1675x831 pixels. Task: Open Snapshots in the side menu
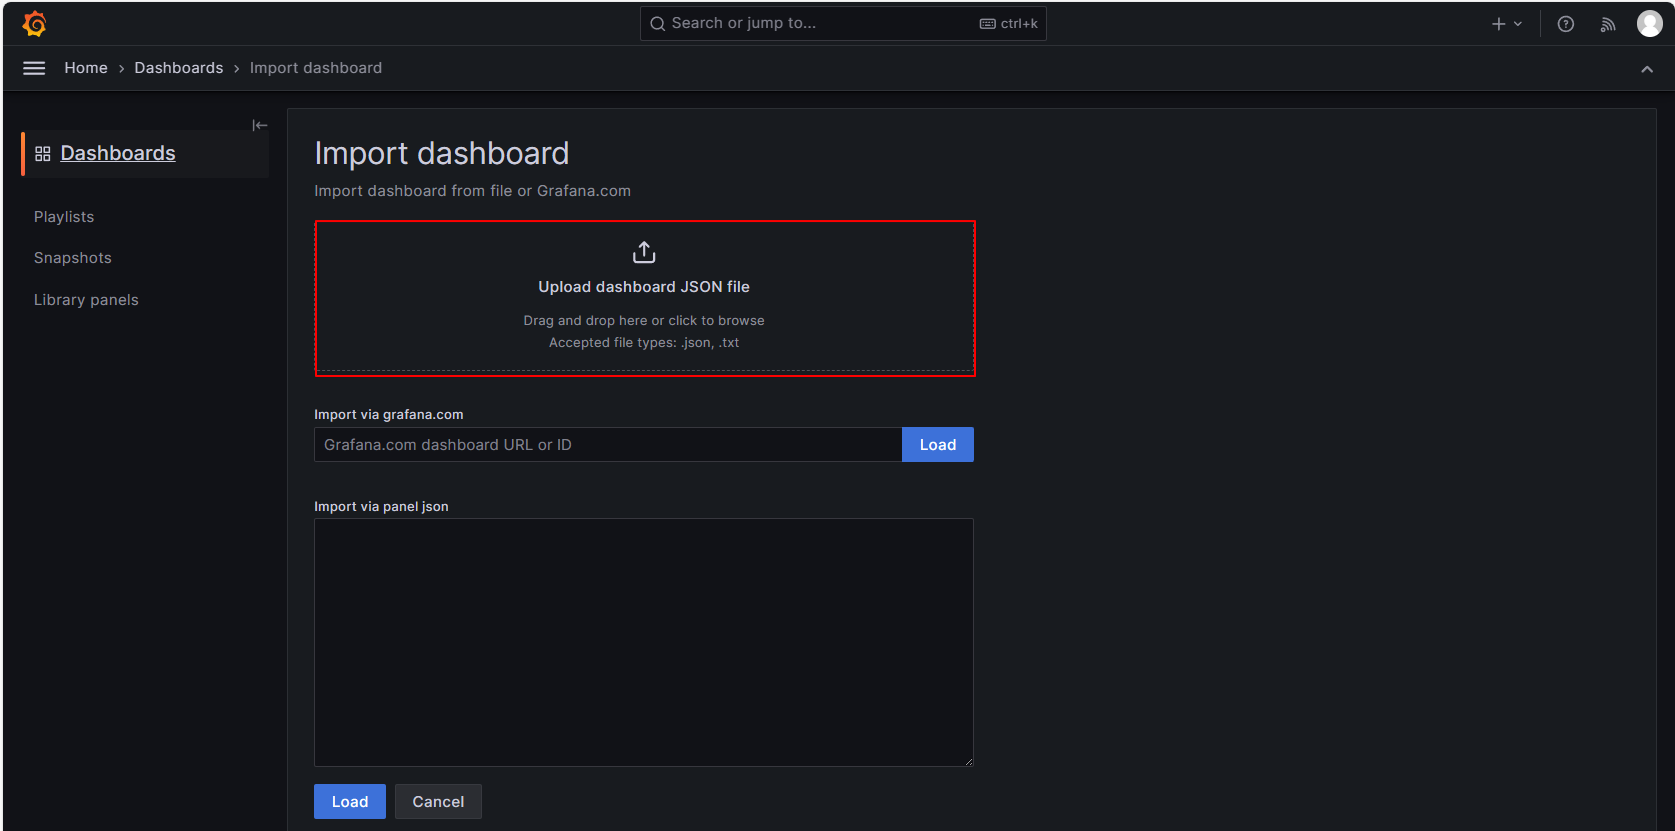[x=73, y=258]
